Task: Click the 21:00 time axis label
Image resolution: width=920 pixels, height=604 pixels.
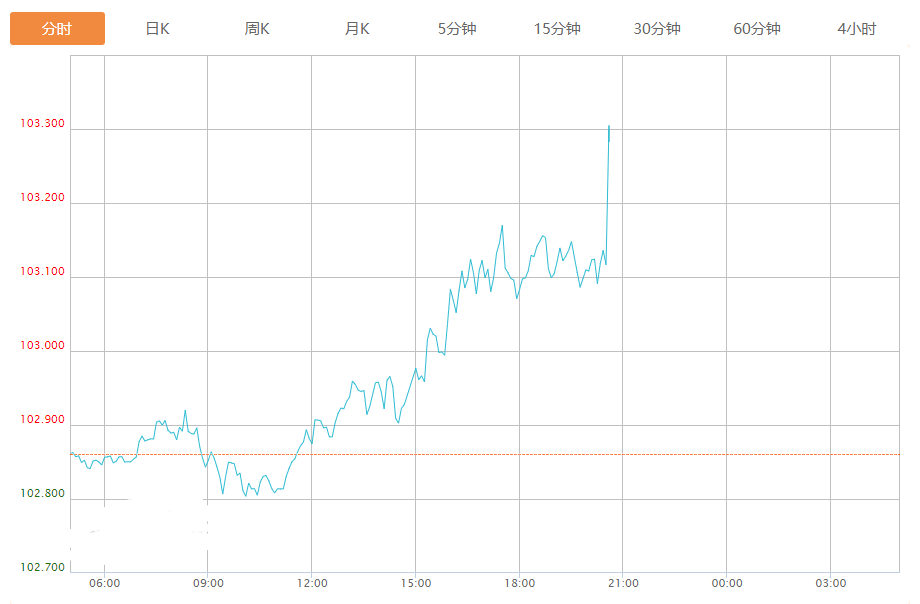Action: pyautogui.click(x=623, y=584)
